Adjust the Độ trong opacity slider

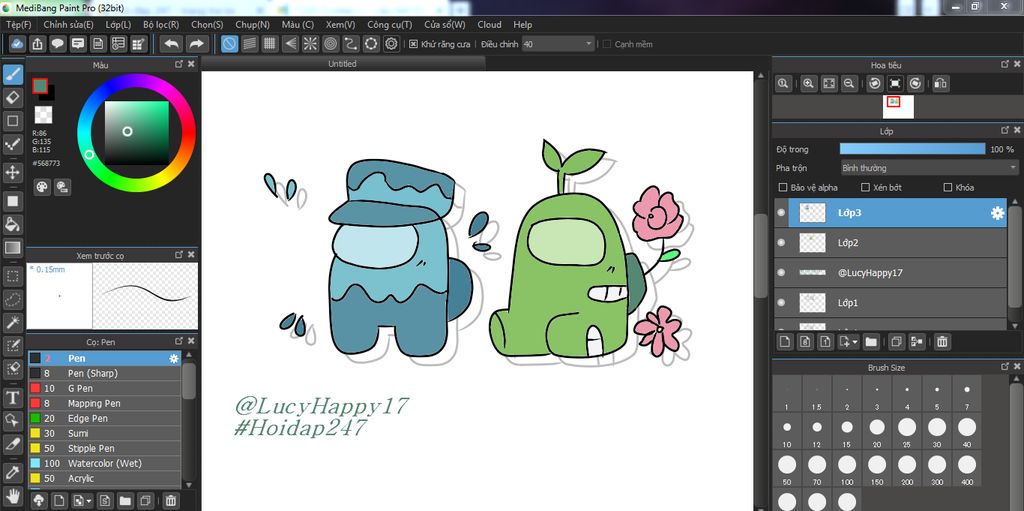click(x=912, y=150)
